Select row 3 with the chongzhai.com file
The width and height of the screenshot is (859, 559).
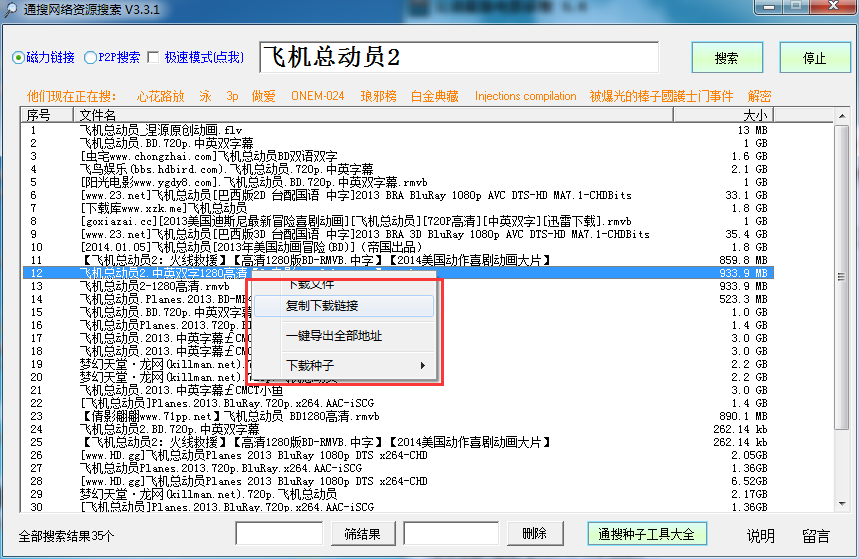[x=398, y=156]
